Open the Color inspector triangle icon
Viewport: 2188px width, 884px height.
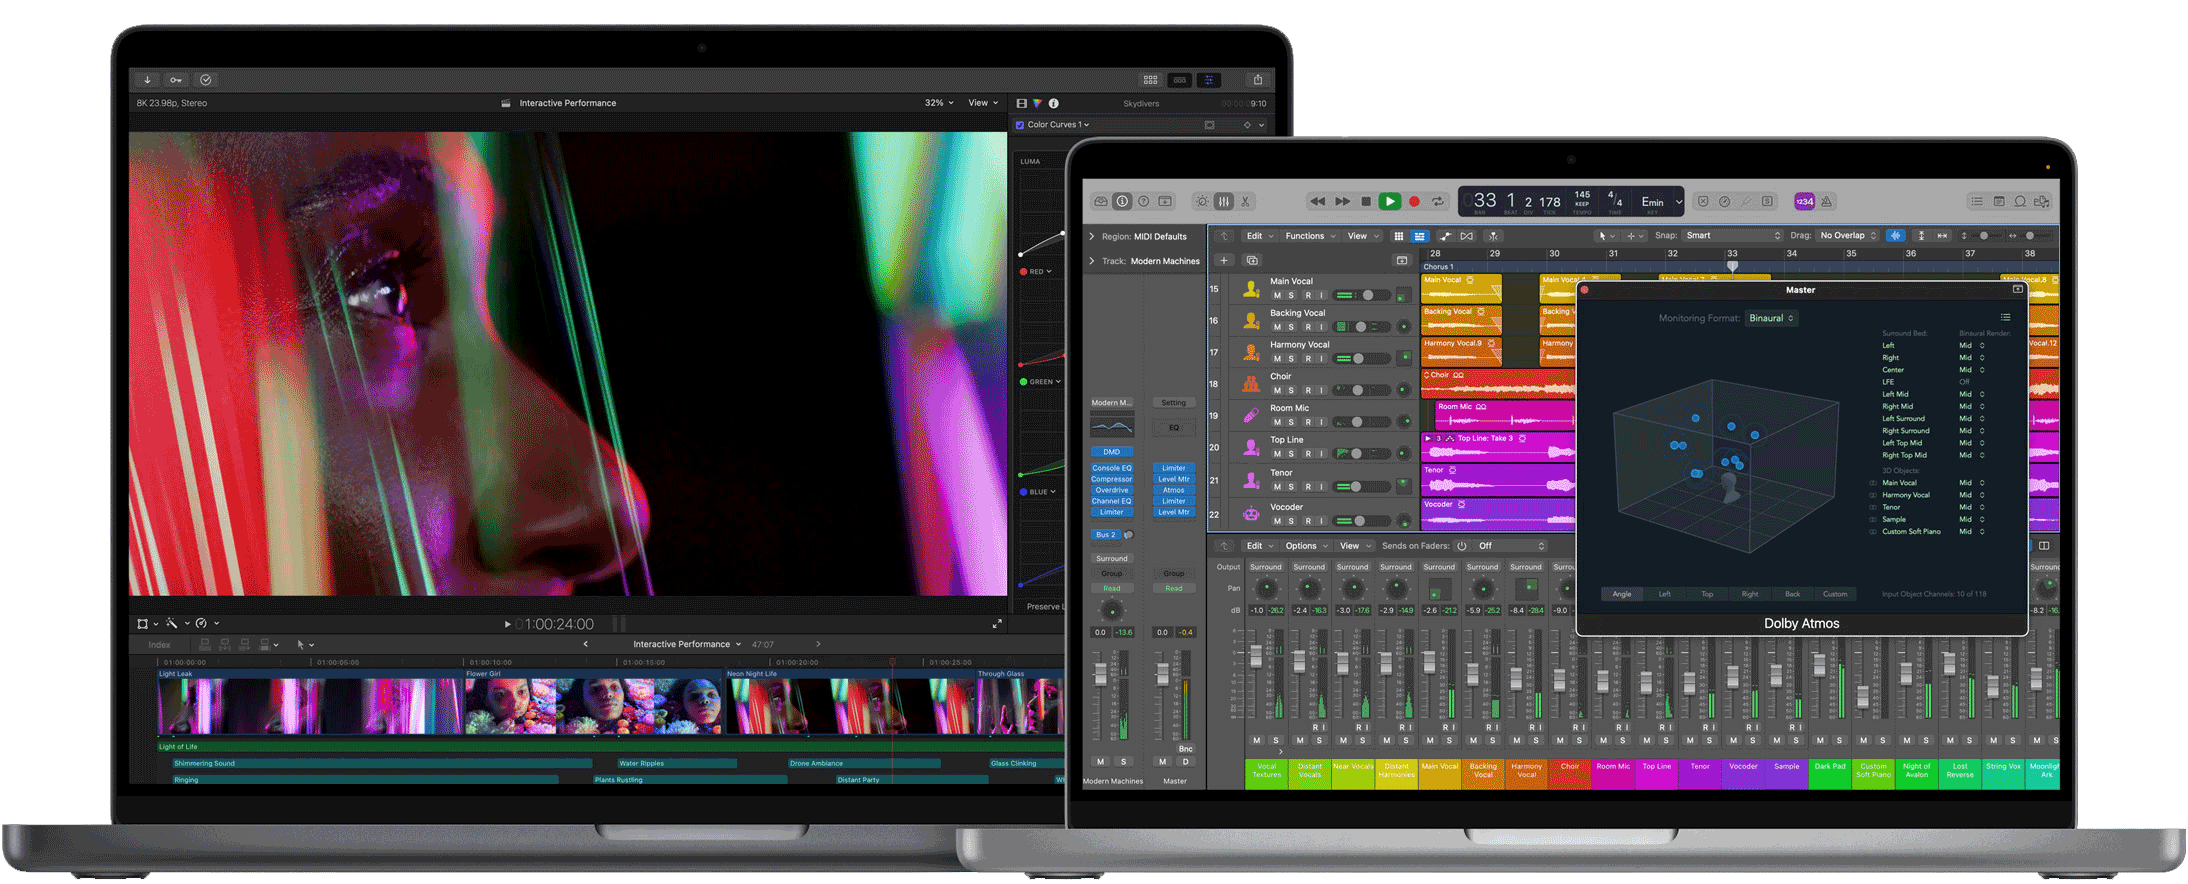click(1038, 103)
